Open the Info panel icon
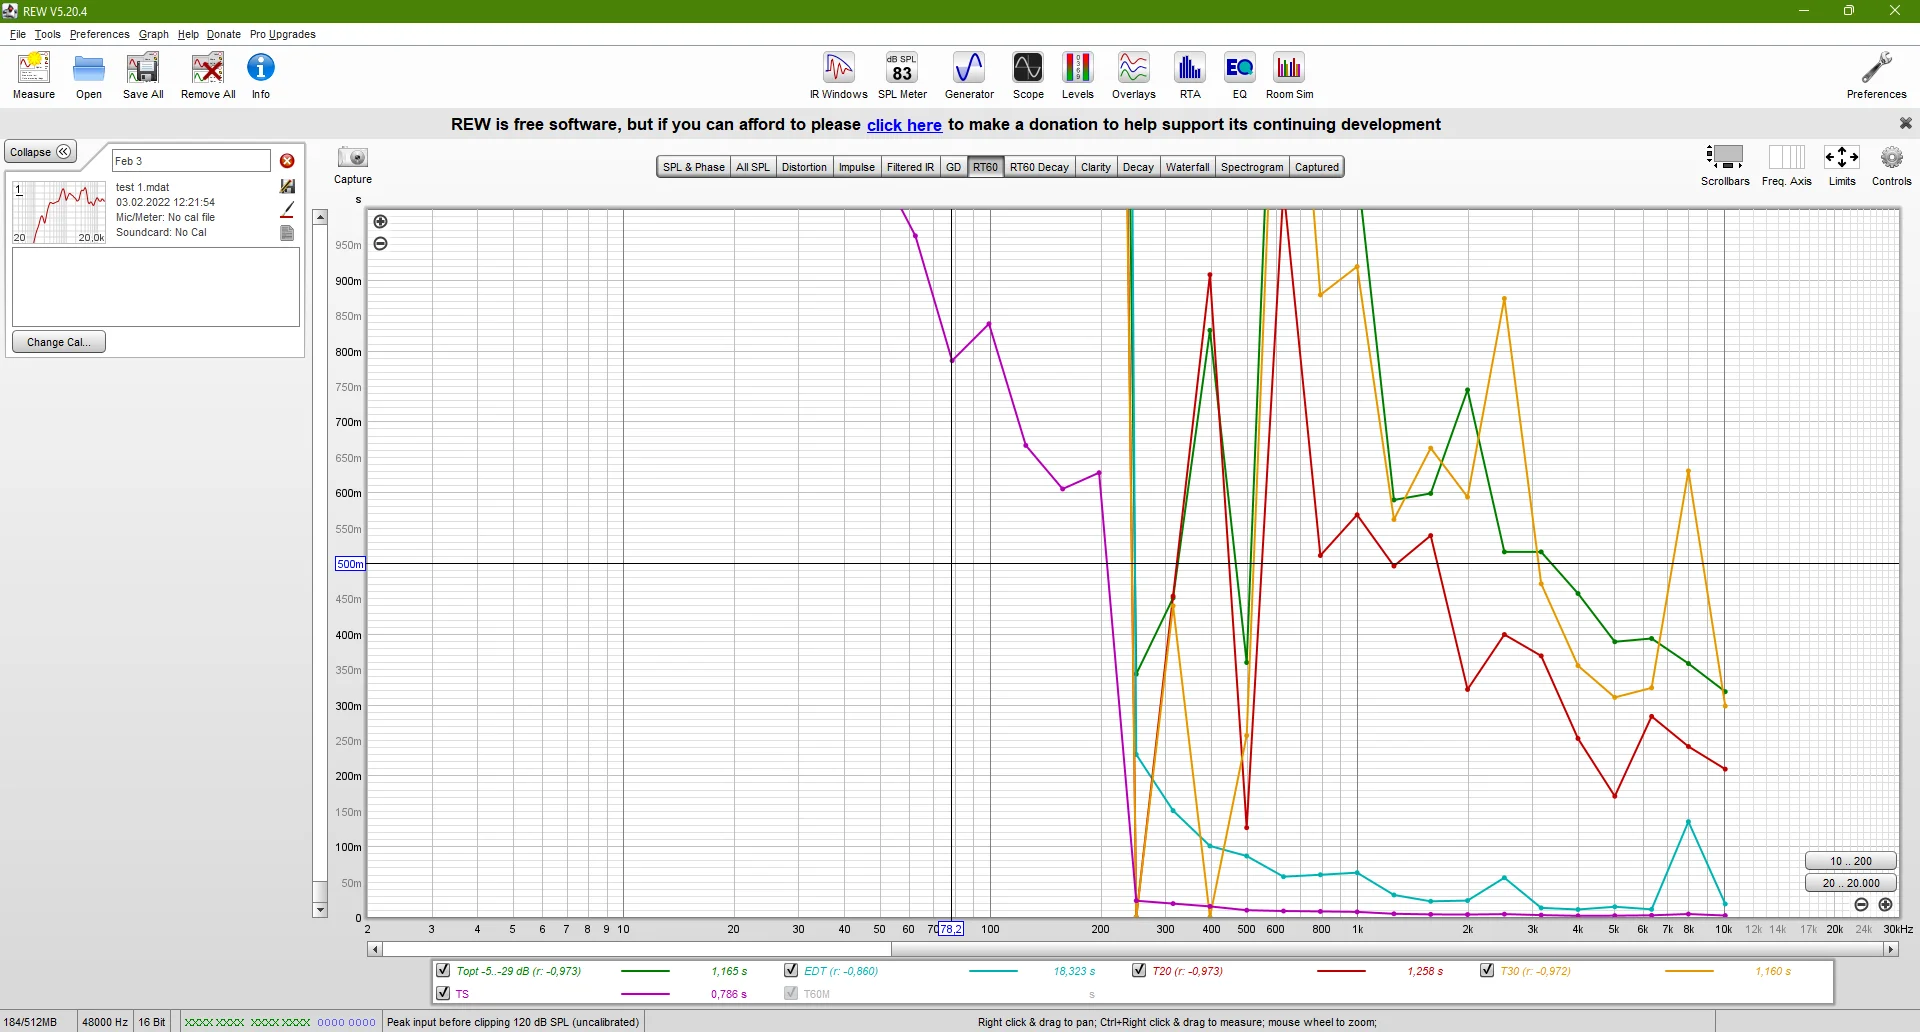The height and width of the screenshot is (1032, 1920). tap(261, 76)
